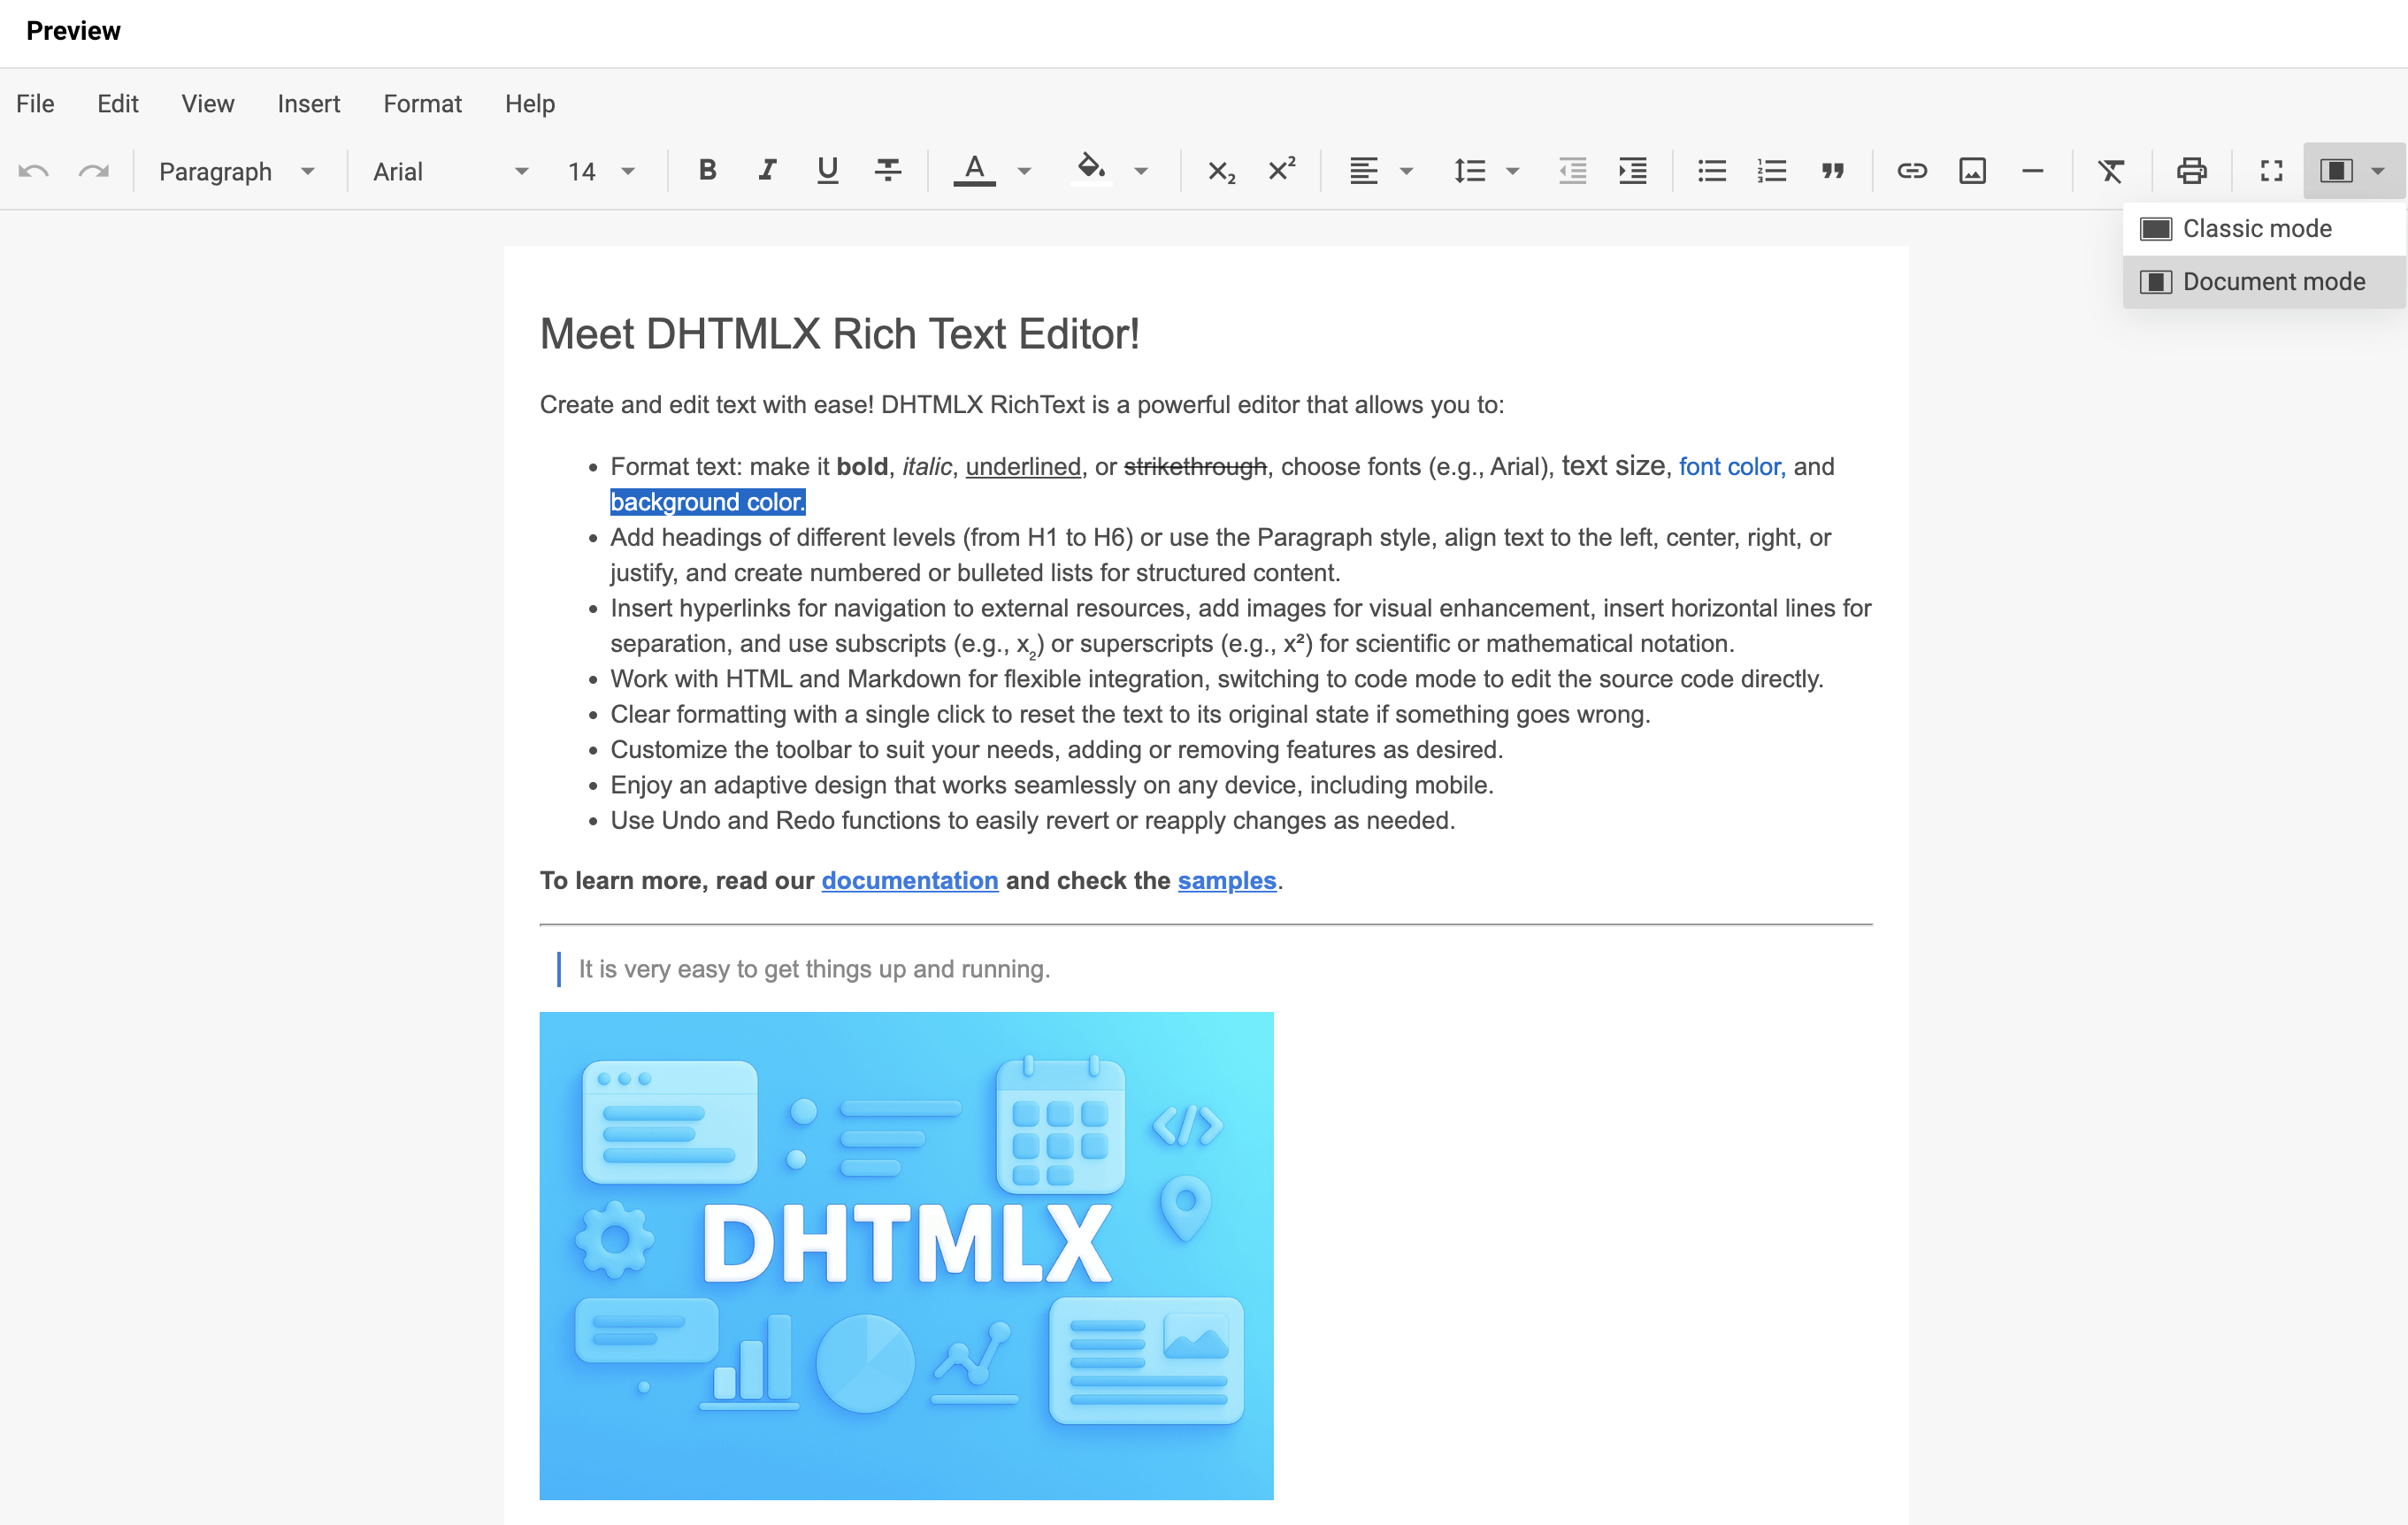Click the quote 'It is very easy to get things up and running.'
Viewport: 2408px width, 1525px height.
point(814,969)
